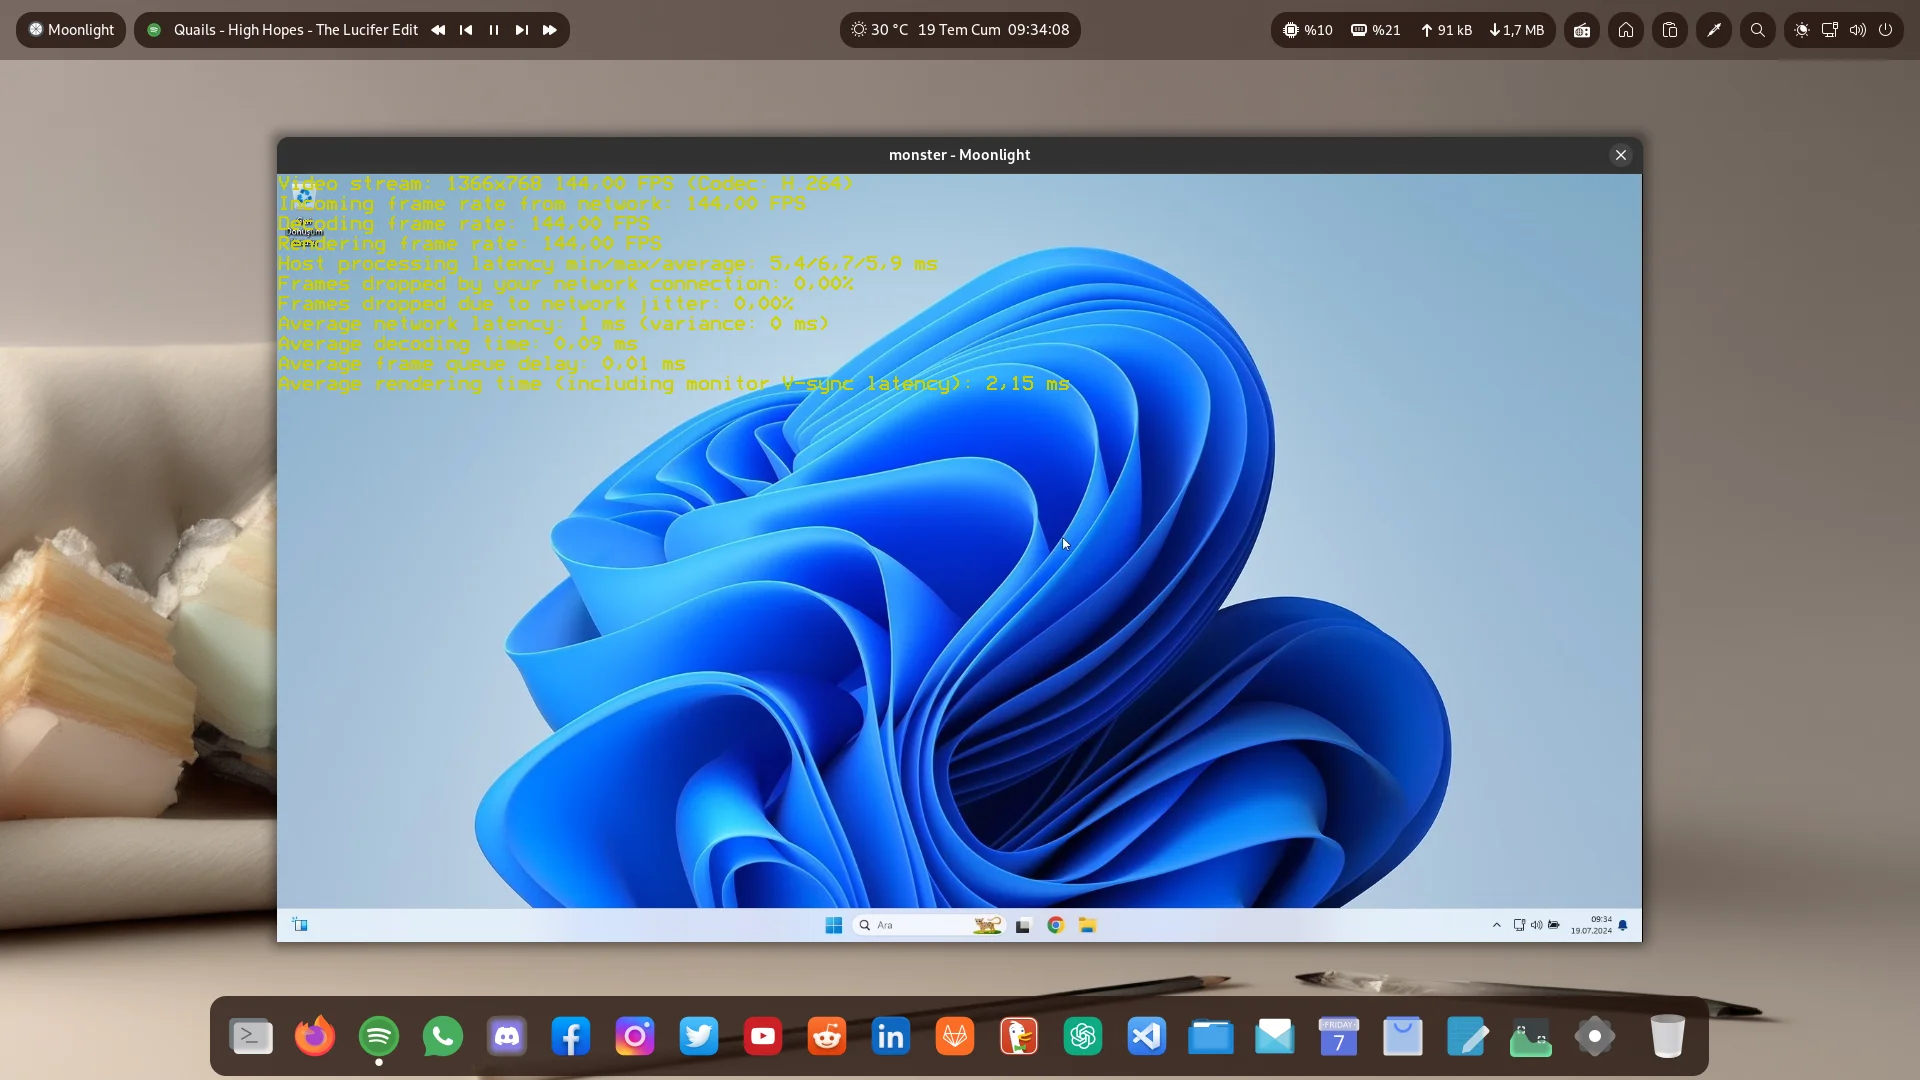Click the top bar volume icon
Viewport: 1920px width, 1080px height.
(1858, 30)
